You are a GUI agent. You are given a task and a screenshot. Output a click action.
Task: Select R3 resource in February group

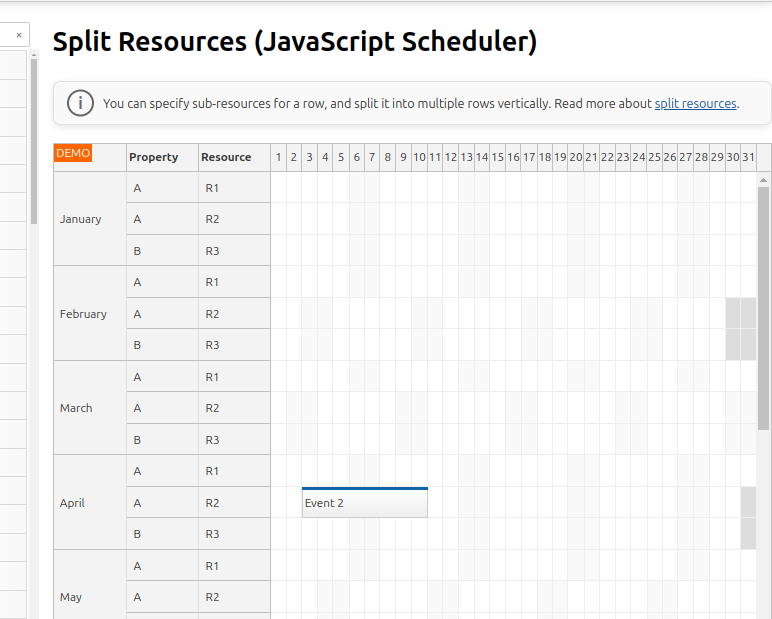coord(234,345)
